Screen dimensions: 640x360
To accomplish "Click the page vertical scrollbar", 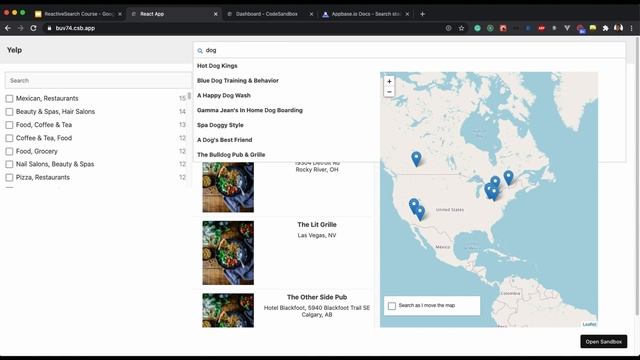I will (637, 176).
